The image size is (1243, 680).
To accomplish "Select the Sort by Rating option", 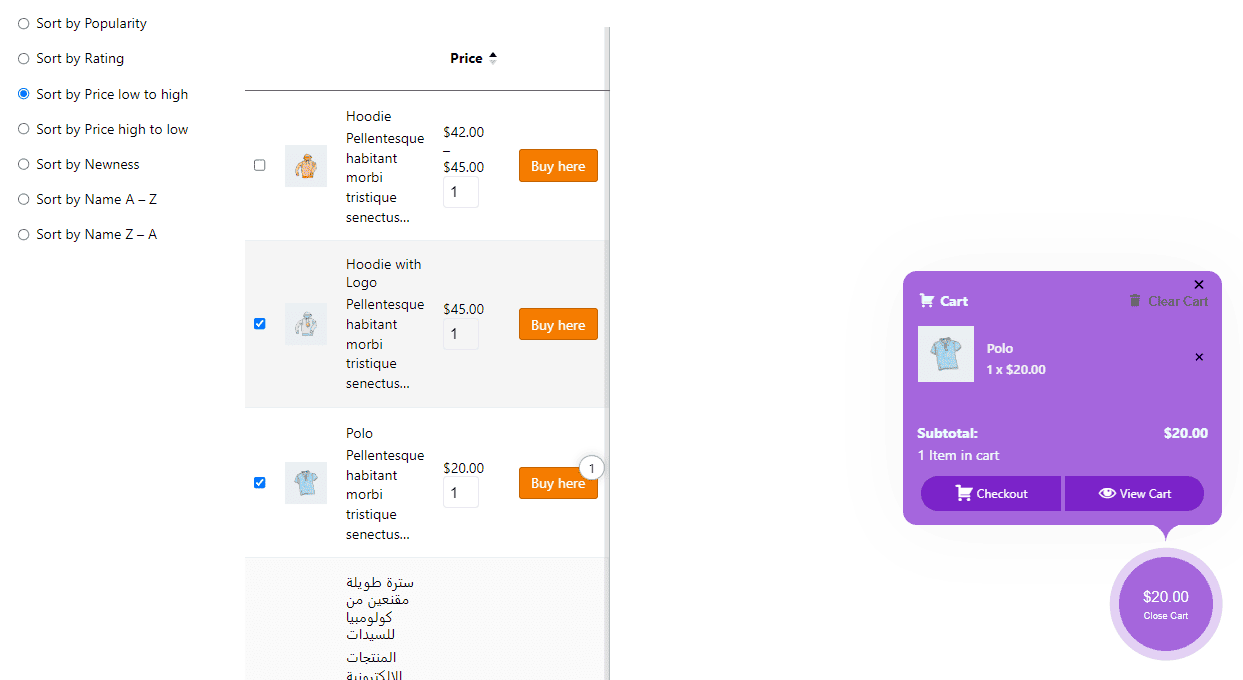I will [x=23, y=58].
